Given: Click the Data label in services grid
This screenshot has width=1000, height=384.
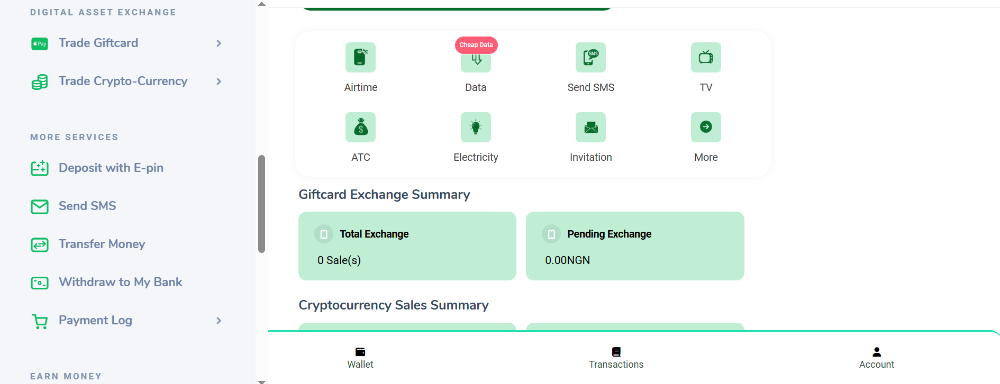Looking at the screenshot, I should point(476,87).
